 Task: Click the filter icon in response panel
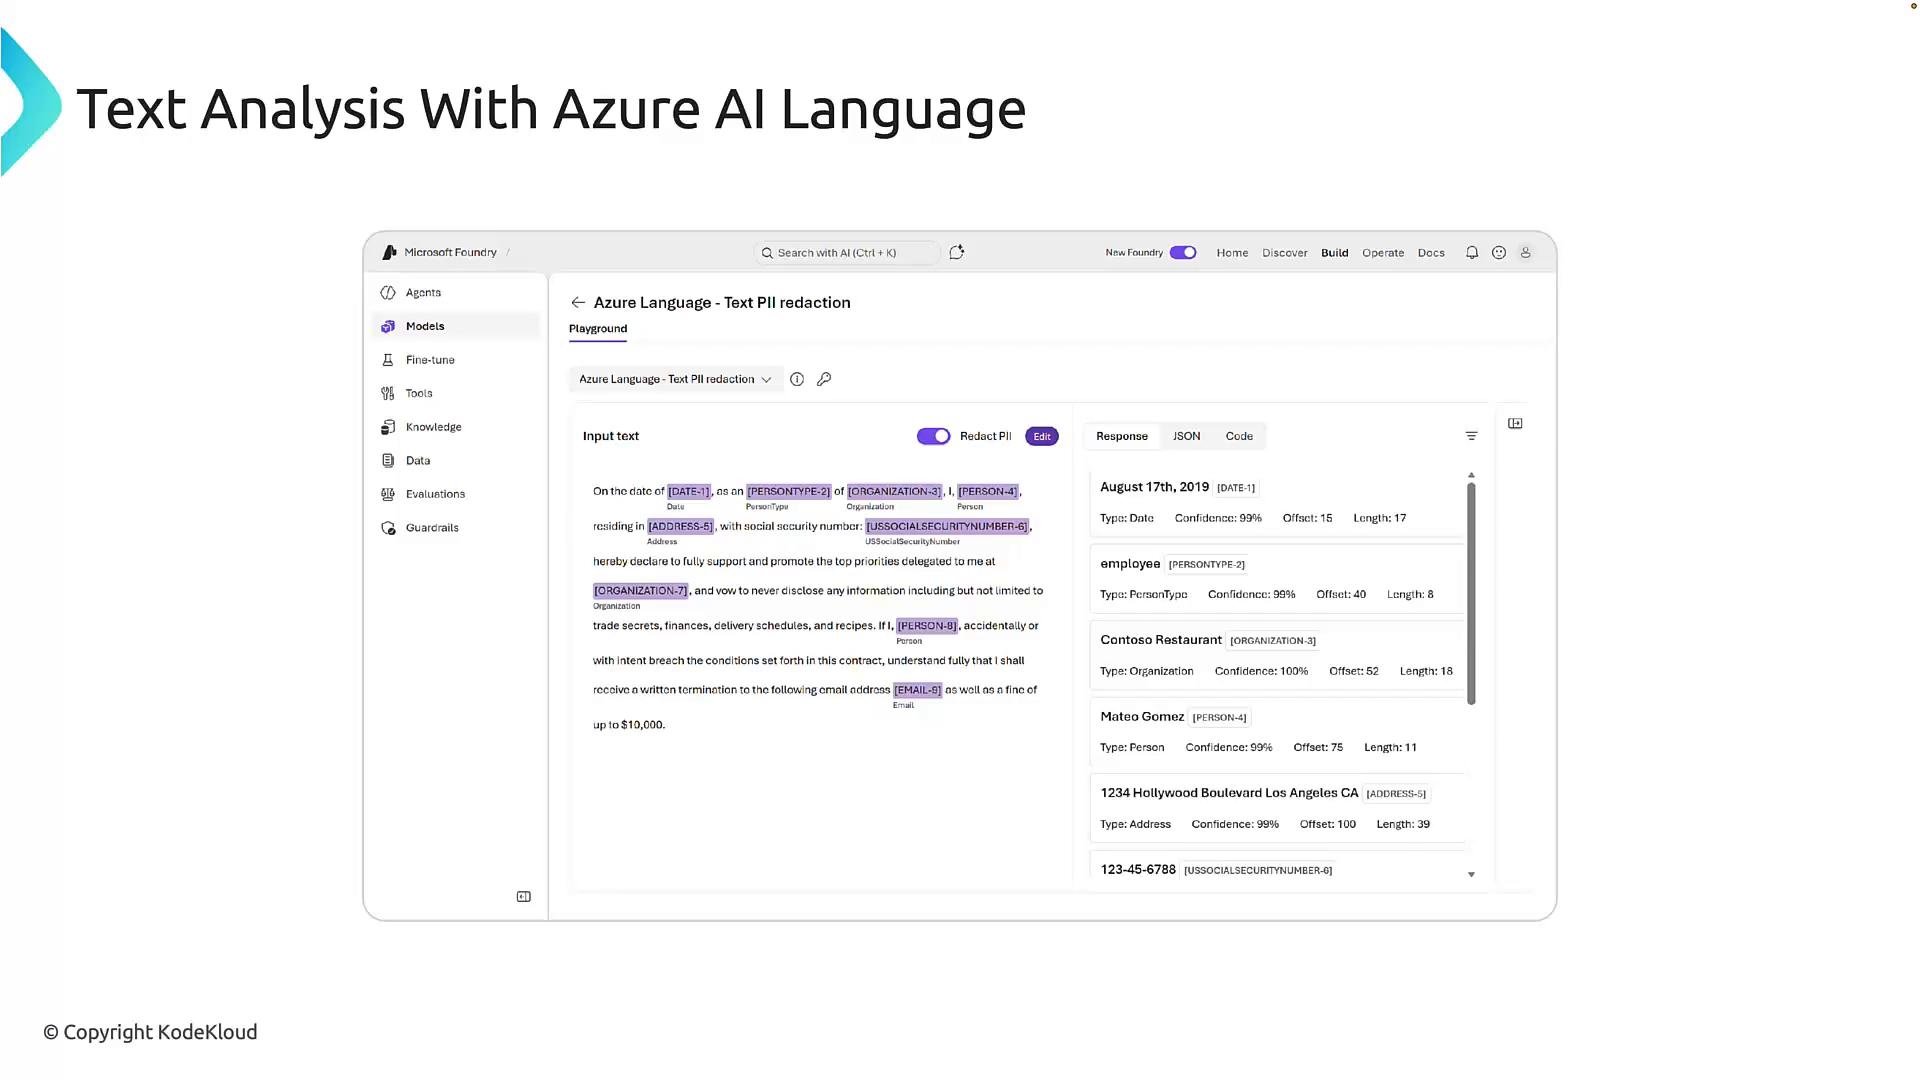coord(1471,436)
